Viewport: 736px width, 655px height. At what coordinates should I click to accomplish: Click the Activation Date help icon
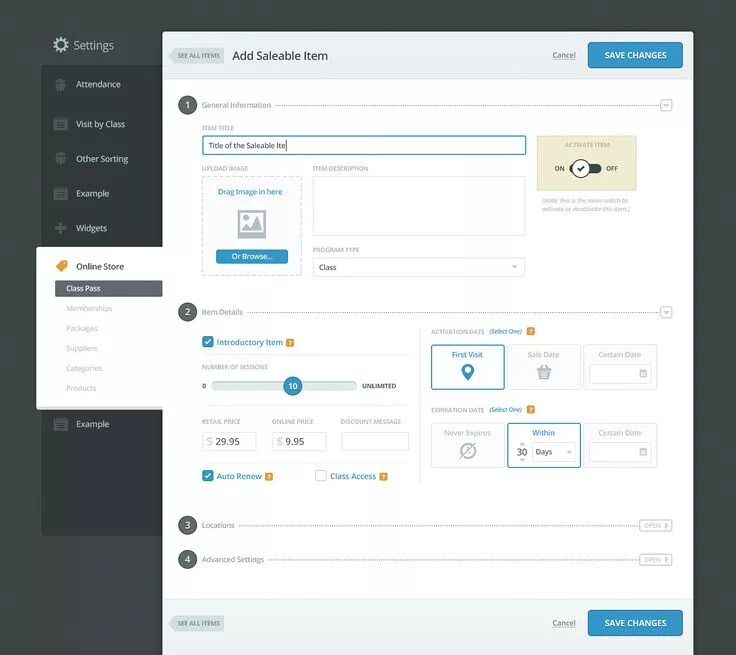click(530, 331)
